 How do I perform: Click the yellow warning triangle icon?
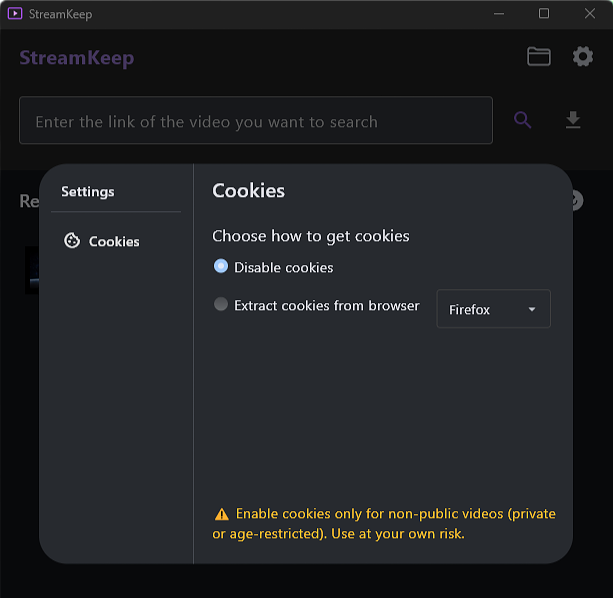coord(221,514)
